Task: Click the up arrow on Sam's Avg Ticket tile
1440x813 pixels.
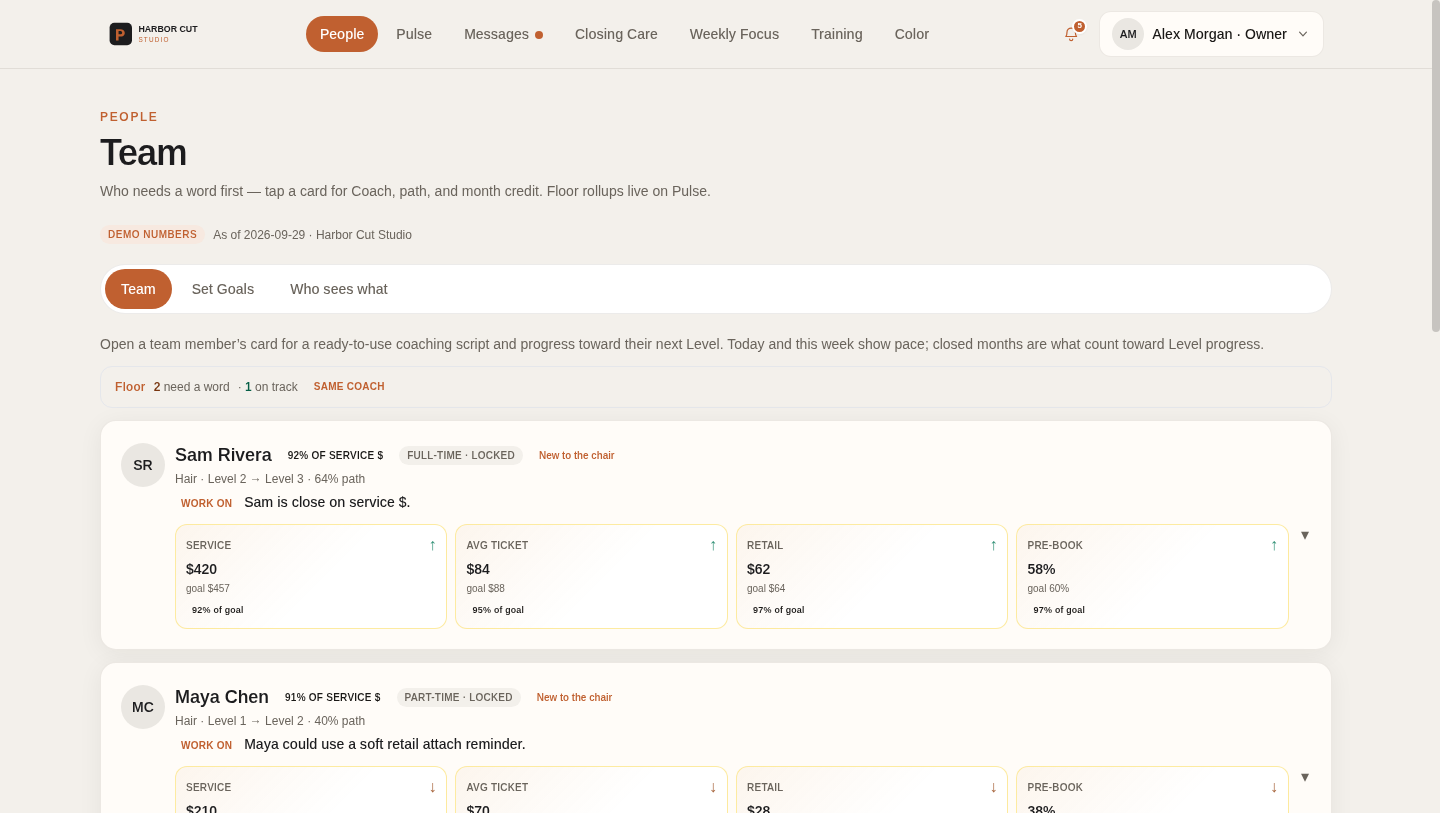Action: pyautogui.click(x=713, y=545)
